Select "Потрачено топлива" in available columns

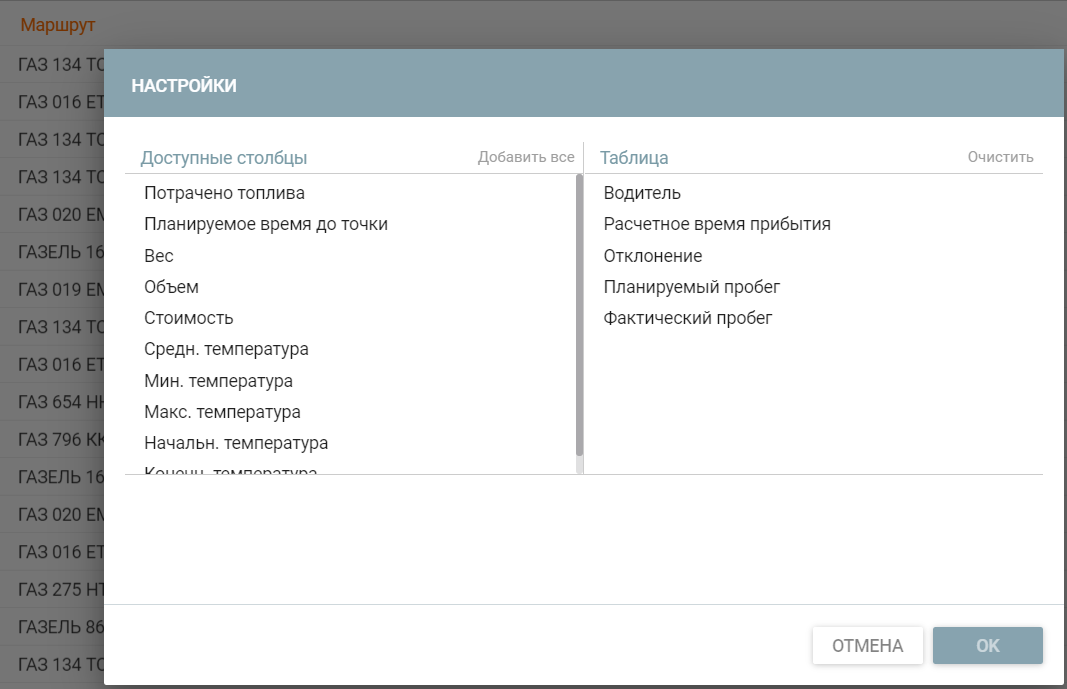tap(224, 193)
